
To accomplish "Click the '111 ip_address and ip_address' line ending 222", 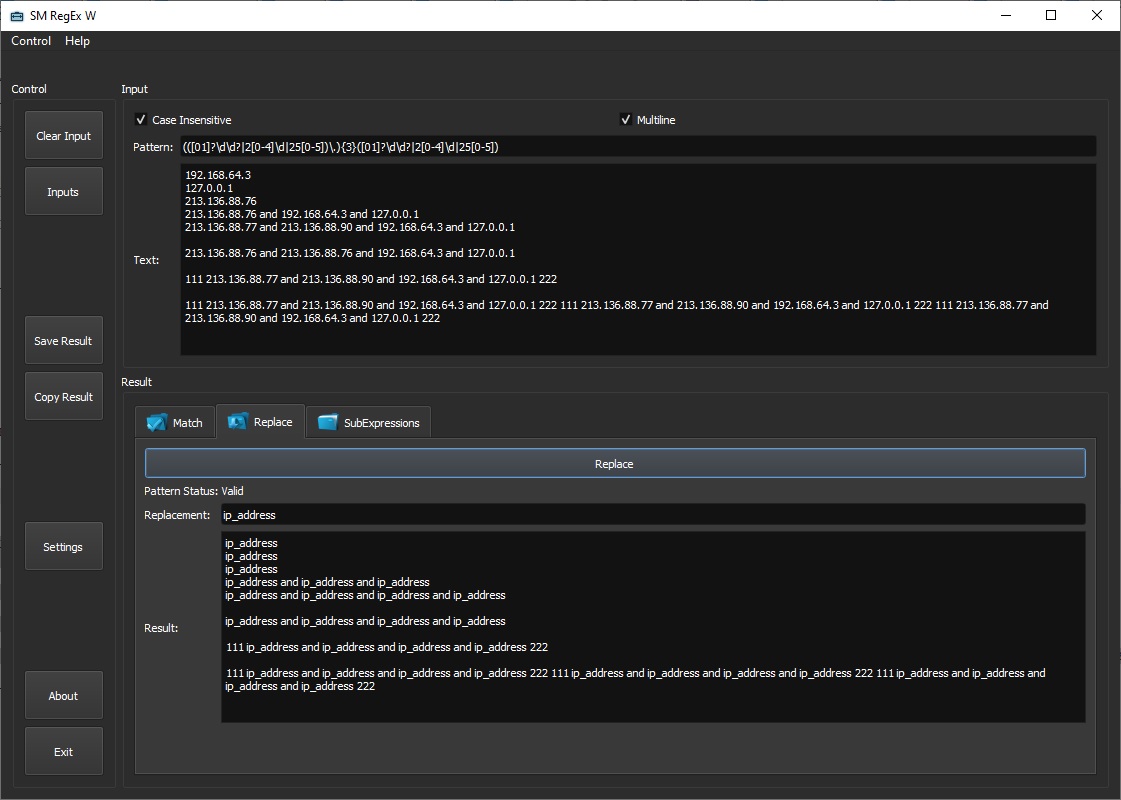I will pos(387,646).
